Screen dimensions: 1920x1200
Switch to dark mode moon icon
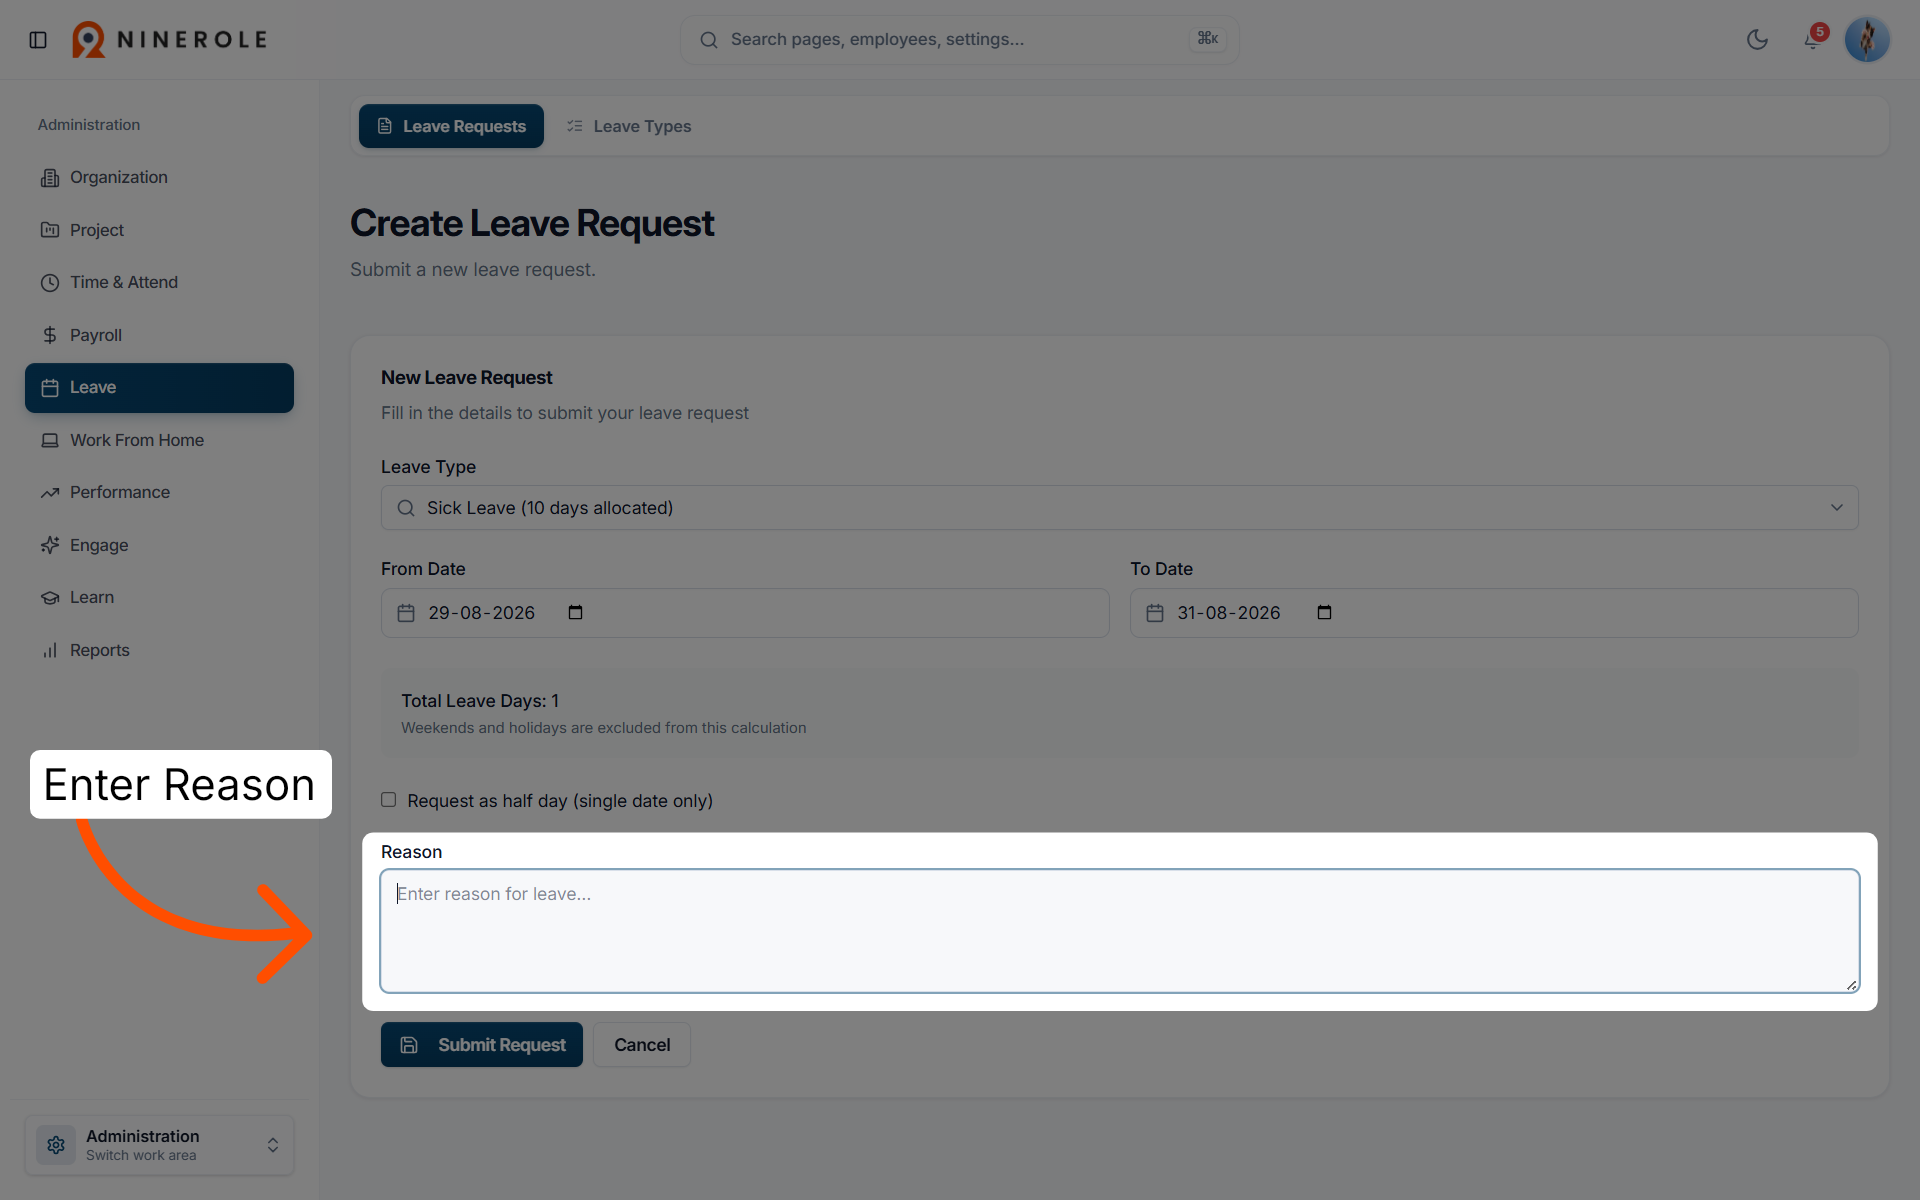[x=1757, y=40]
